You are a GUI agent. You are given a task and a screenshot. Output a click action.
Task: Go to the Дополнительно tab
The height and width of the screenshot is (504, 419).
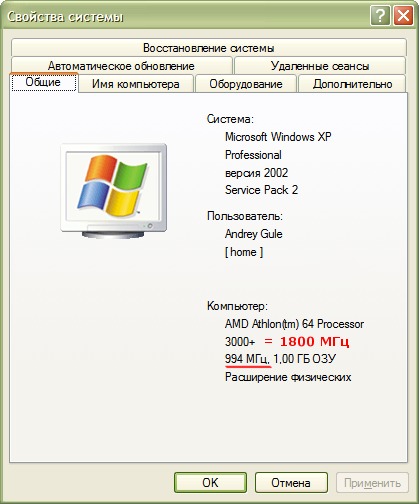pos(352,84)
